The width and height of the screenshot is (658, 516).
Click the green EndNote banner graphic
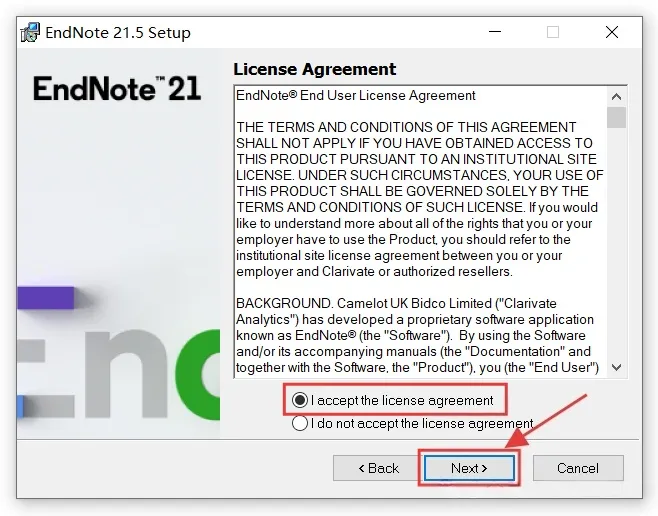tap(198, 375)
